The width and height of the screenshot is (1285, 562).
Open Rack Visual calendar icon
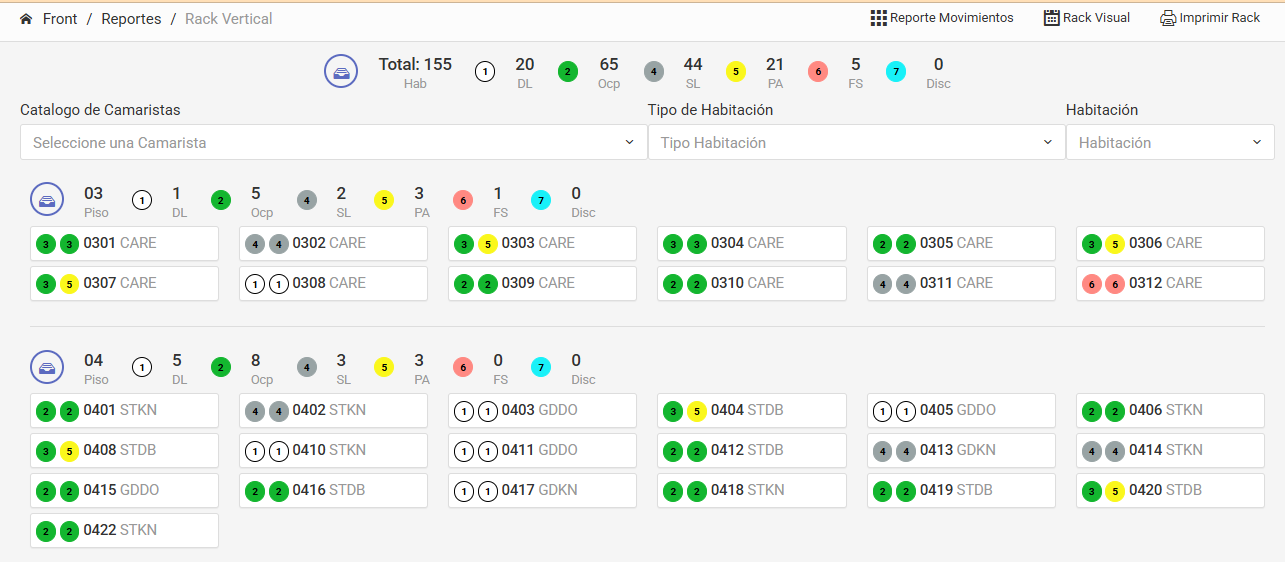(1052, 18)
